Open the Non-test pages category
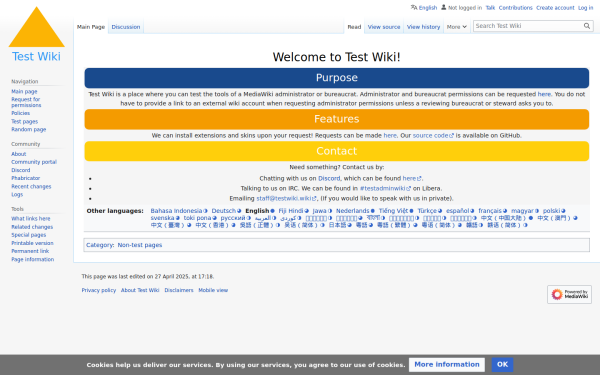The height and width of the screenshot is (375, 600). click(140, 245)
